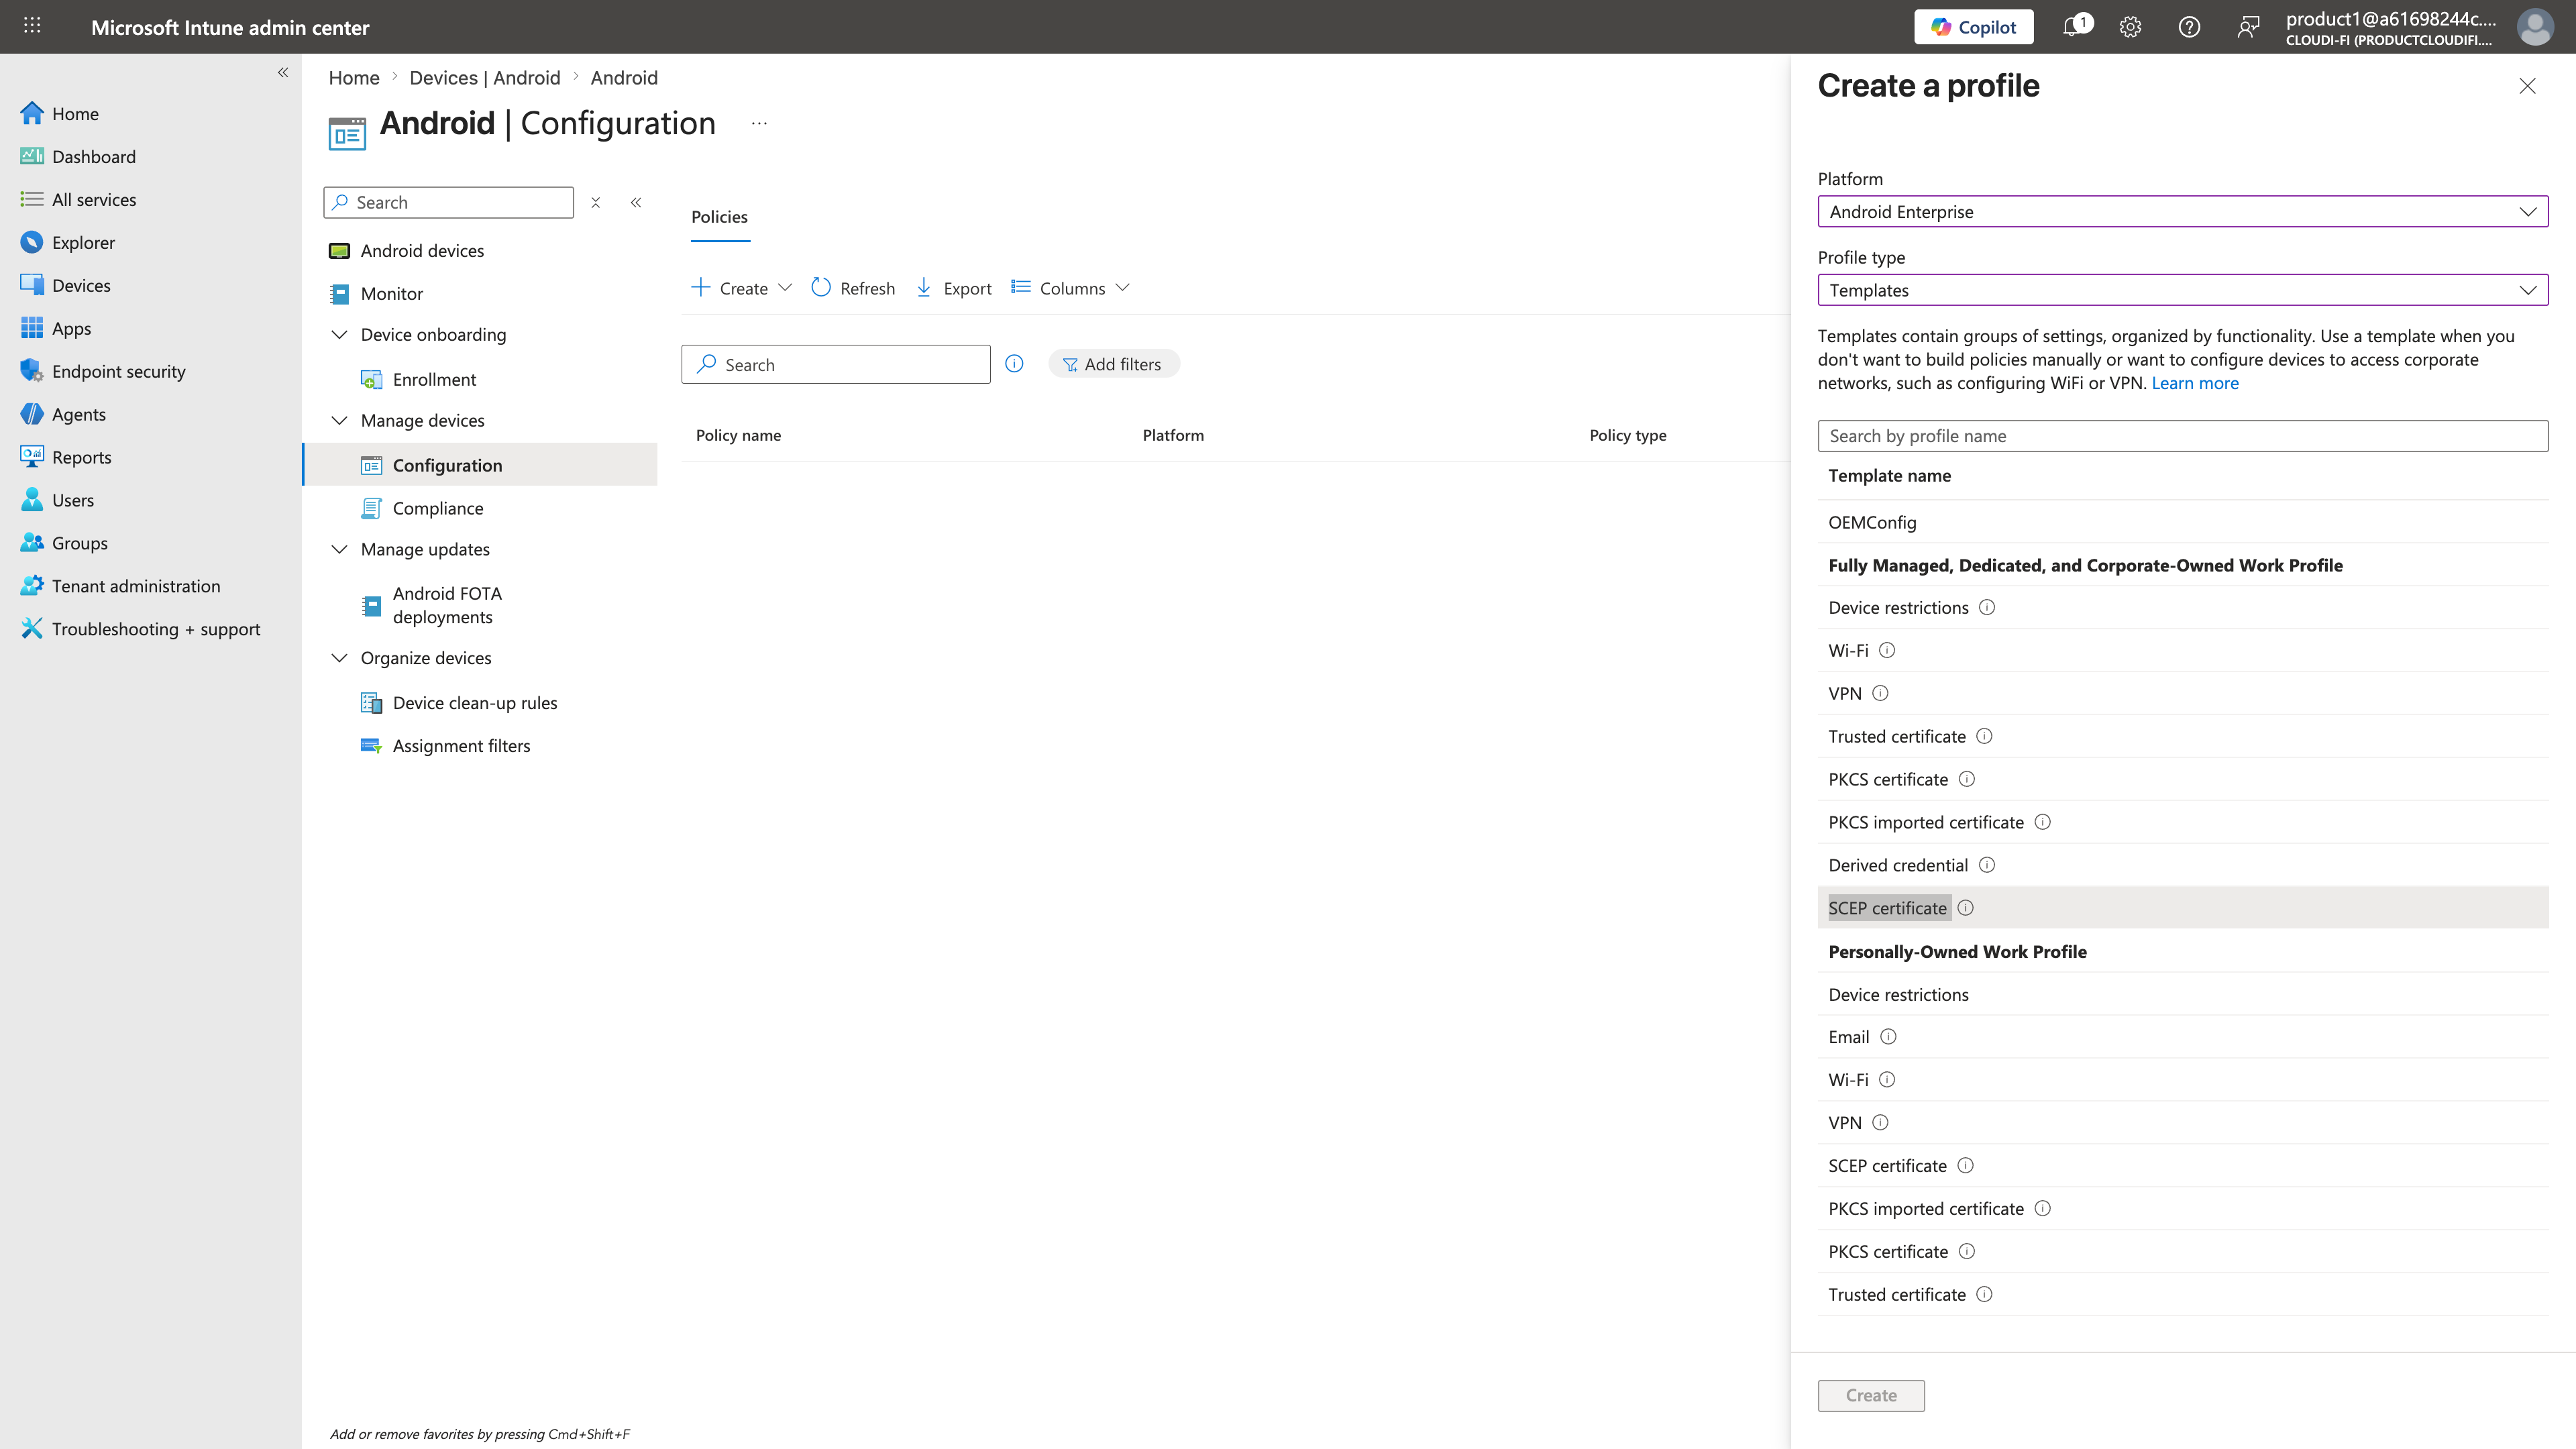Select Configuration menu item
This screenshot has height=1449, width=2576.
click(480, 466)
